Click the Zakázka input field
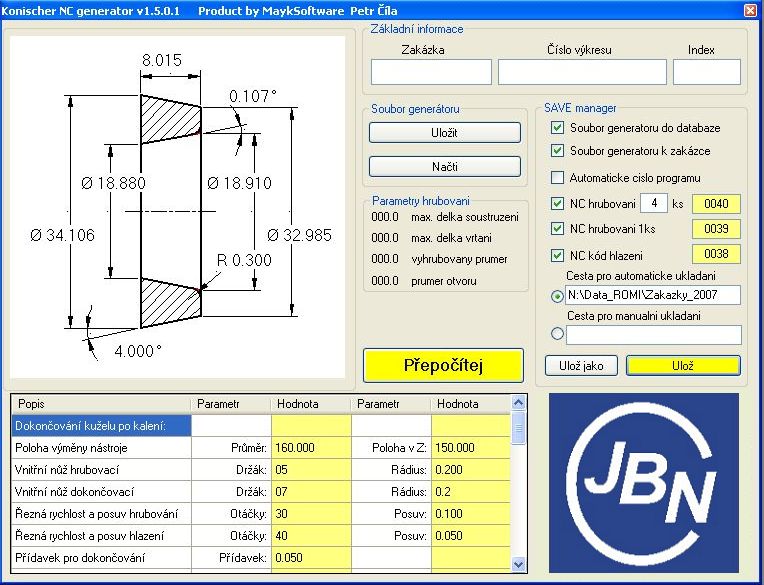Viewport: 764px width, 585px height. [431, 72]
